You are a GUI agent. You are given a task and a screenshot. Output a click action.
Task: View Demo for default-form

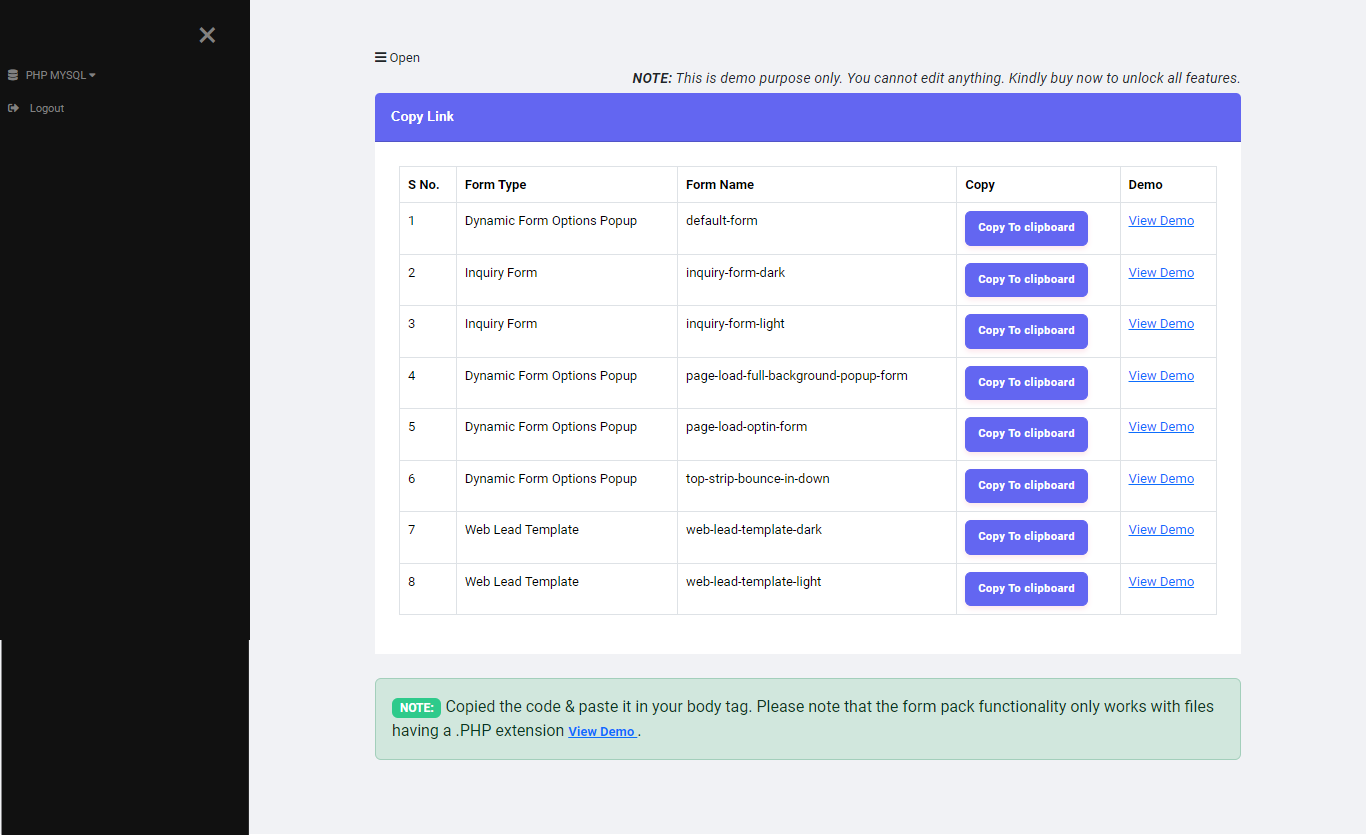1161,221
